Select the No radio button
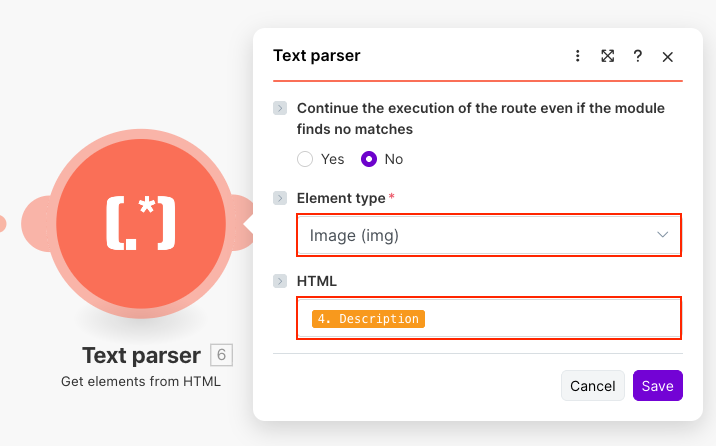716x446 pixels. point(370,159)
